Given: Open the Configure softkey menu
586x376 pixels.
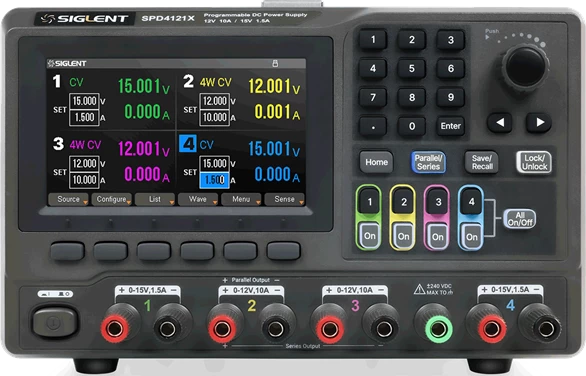Looking at the screenshot, I should pyautogui.click(x=112, y=200).
